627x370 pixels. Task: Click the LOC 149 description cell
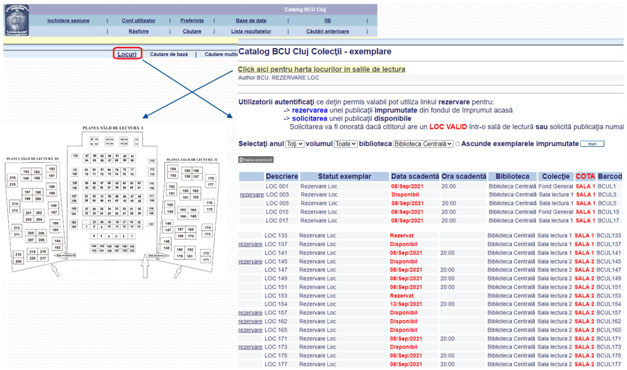pyautogui.click(x=276, y=278)
